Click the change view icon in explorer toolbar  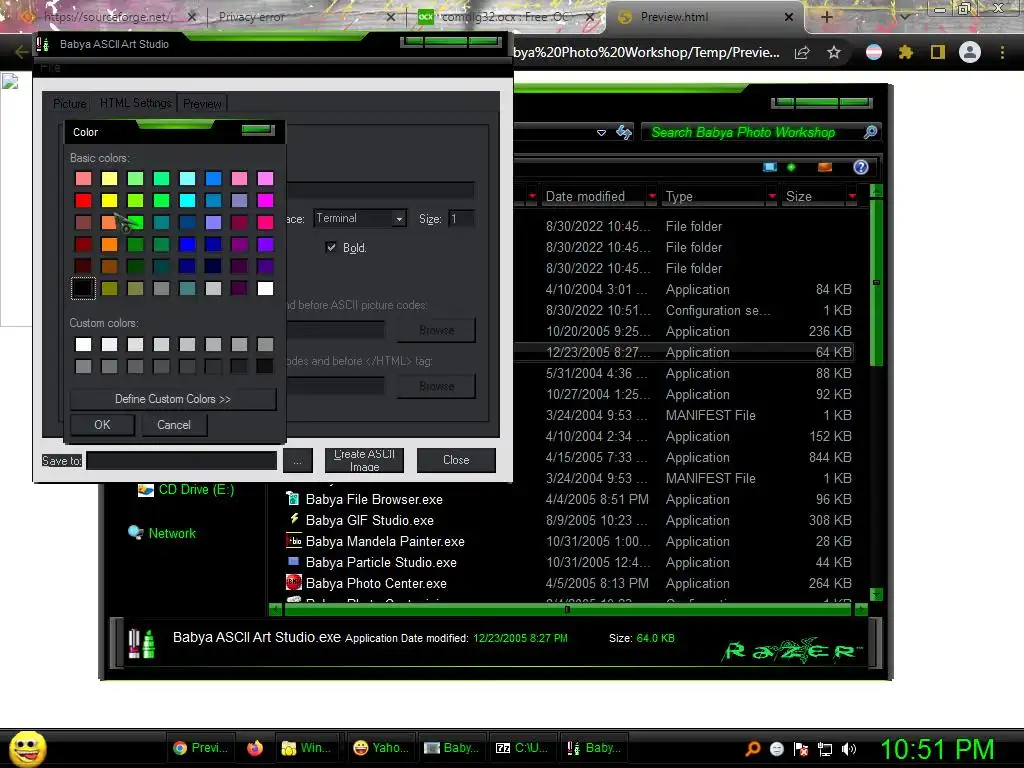pos(770,167)
